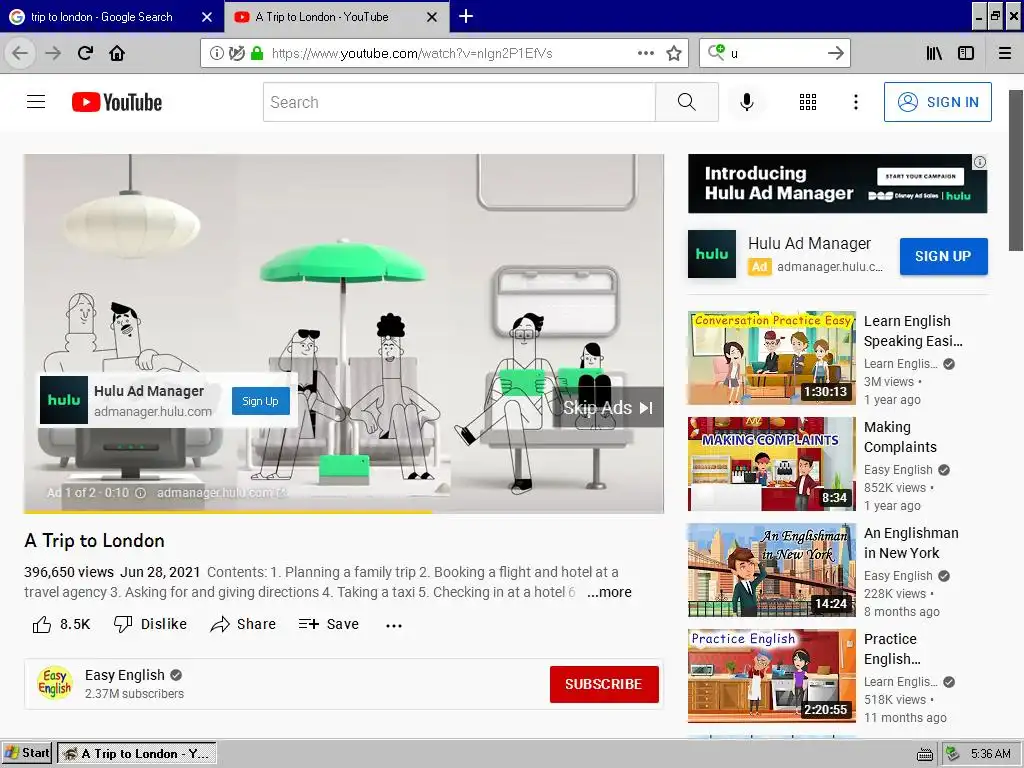Save the video to a playlist
Image resolution: width=1024 pixels, height=768 pixels.
pos(328,624)
